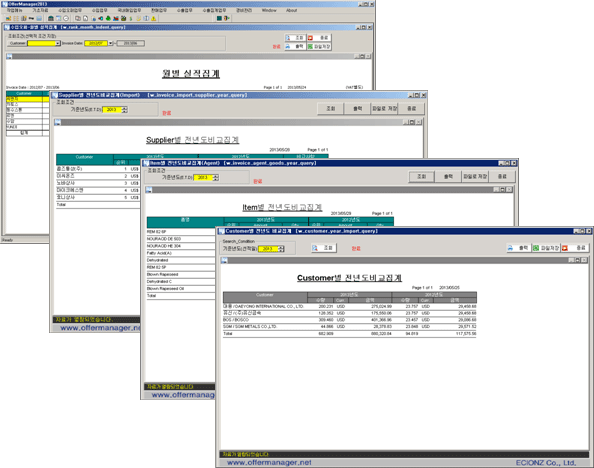Screen dimensions: 594x468
Task: Click the warning triangle toolbar icon
Action: pos(154,18)
